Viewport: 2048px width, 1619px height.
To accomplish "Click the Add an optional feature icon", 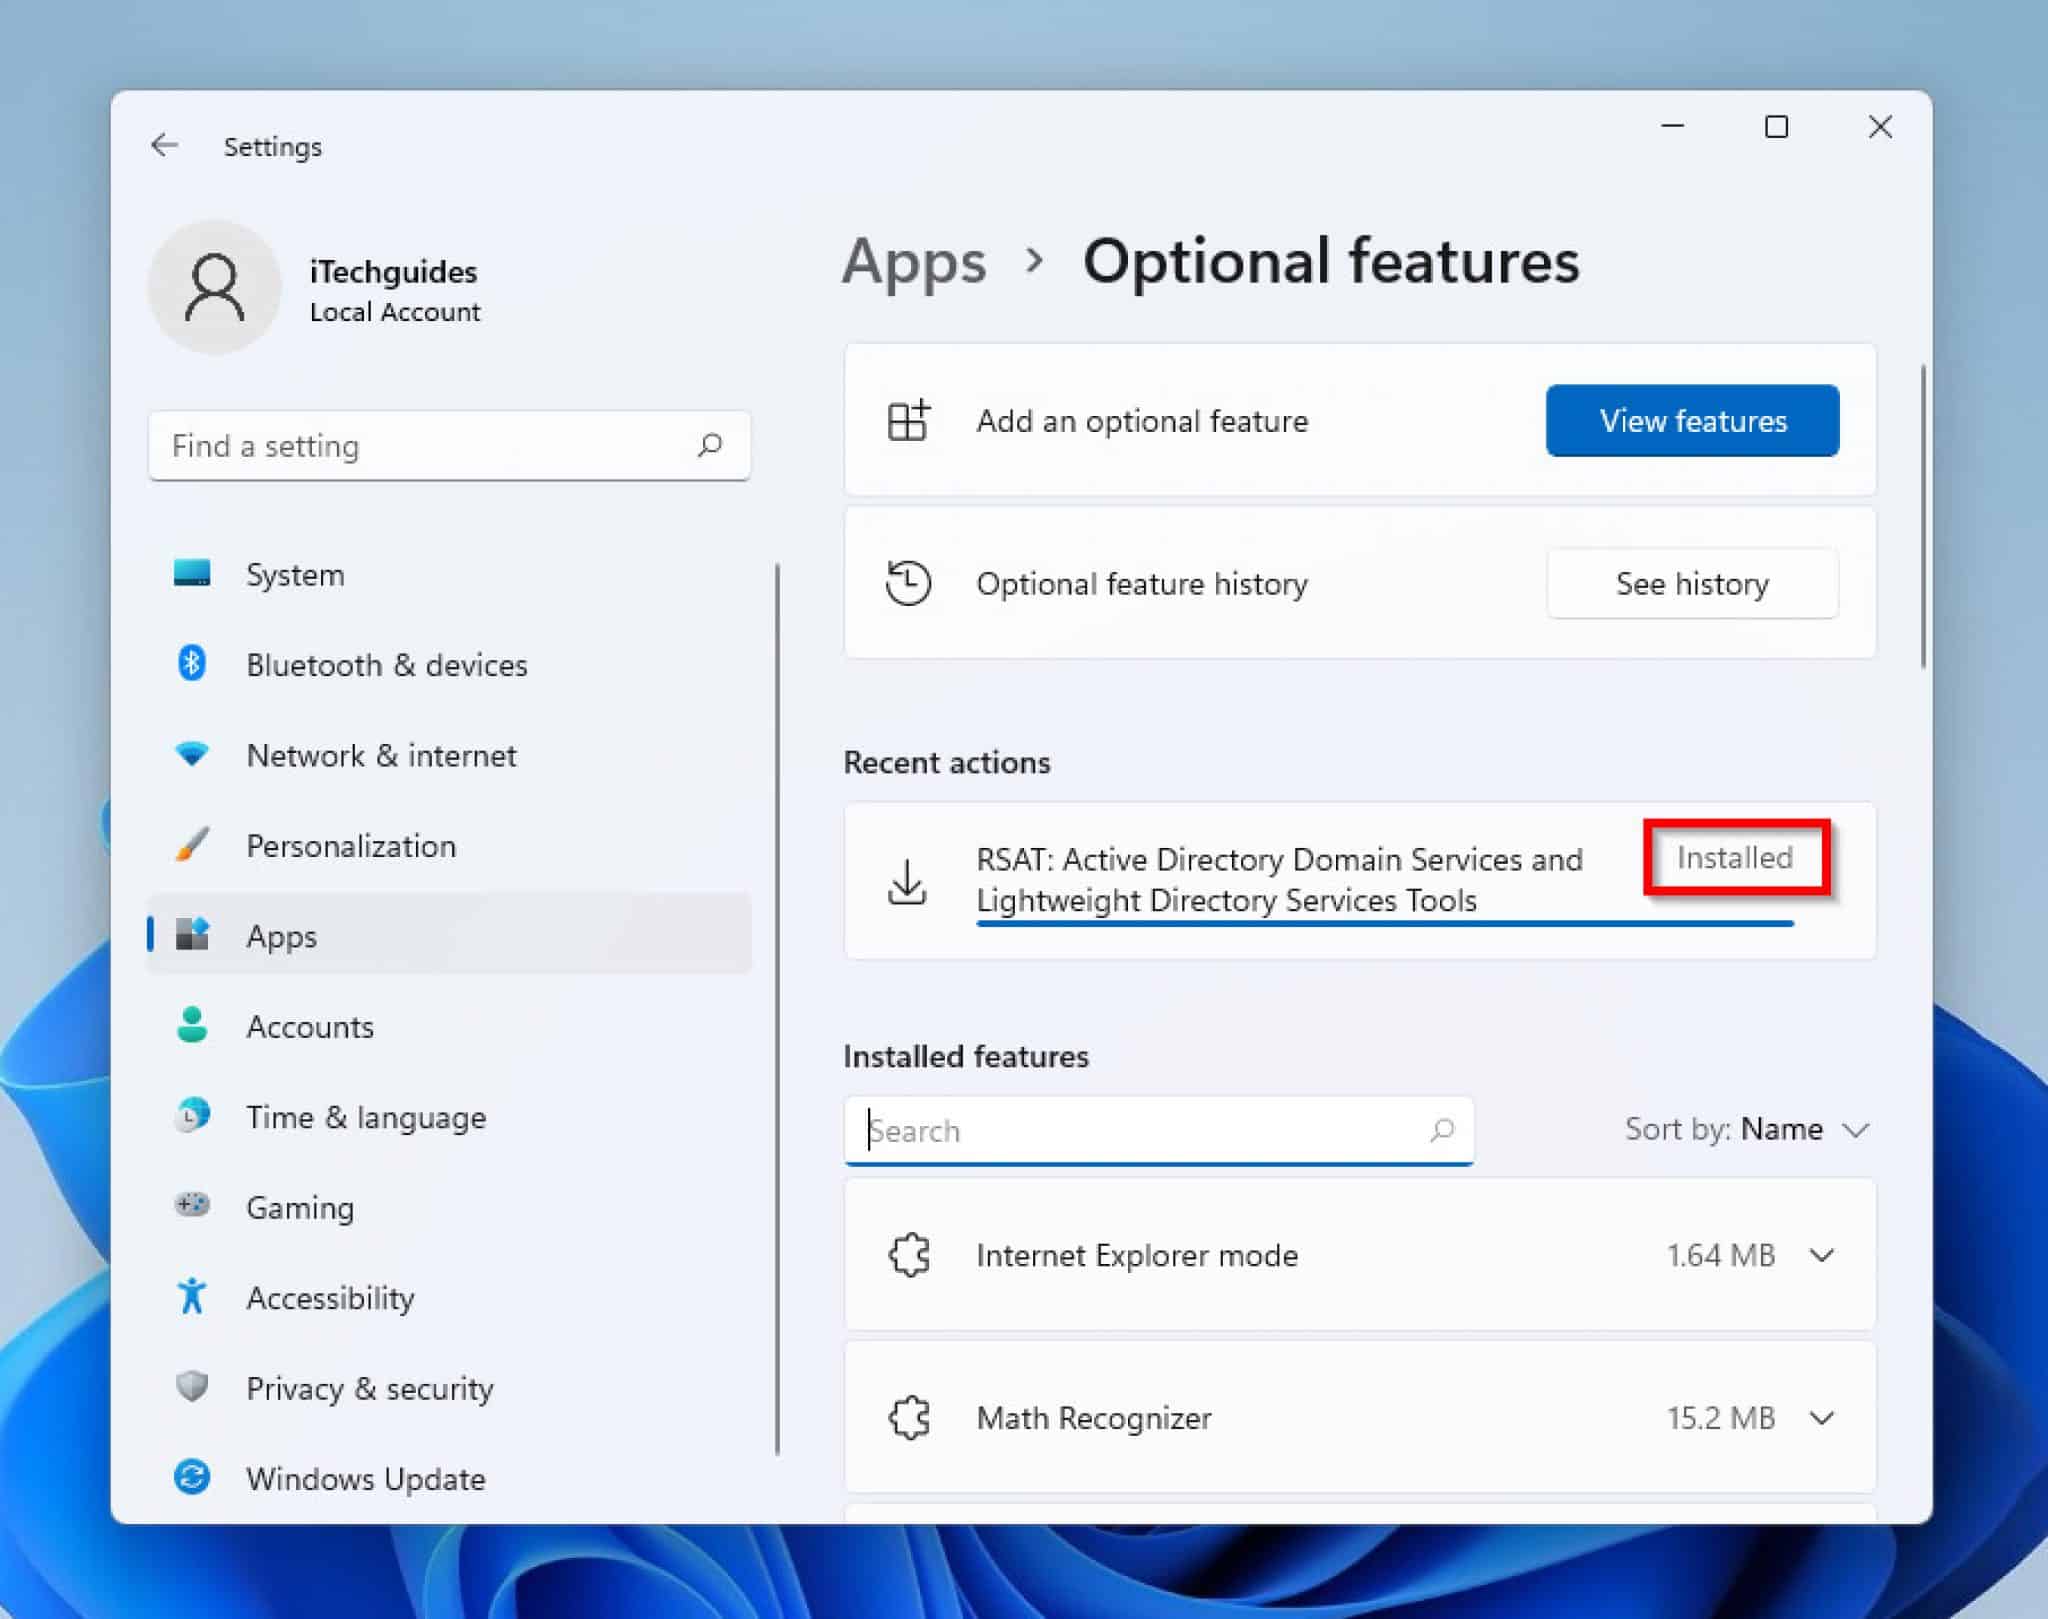I will (908, 420).
